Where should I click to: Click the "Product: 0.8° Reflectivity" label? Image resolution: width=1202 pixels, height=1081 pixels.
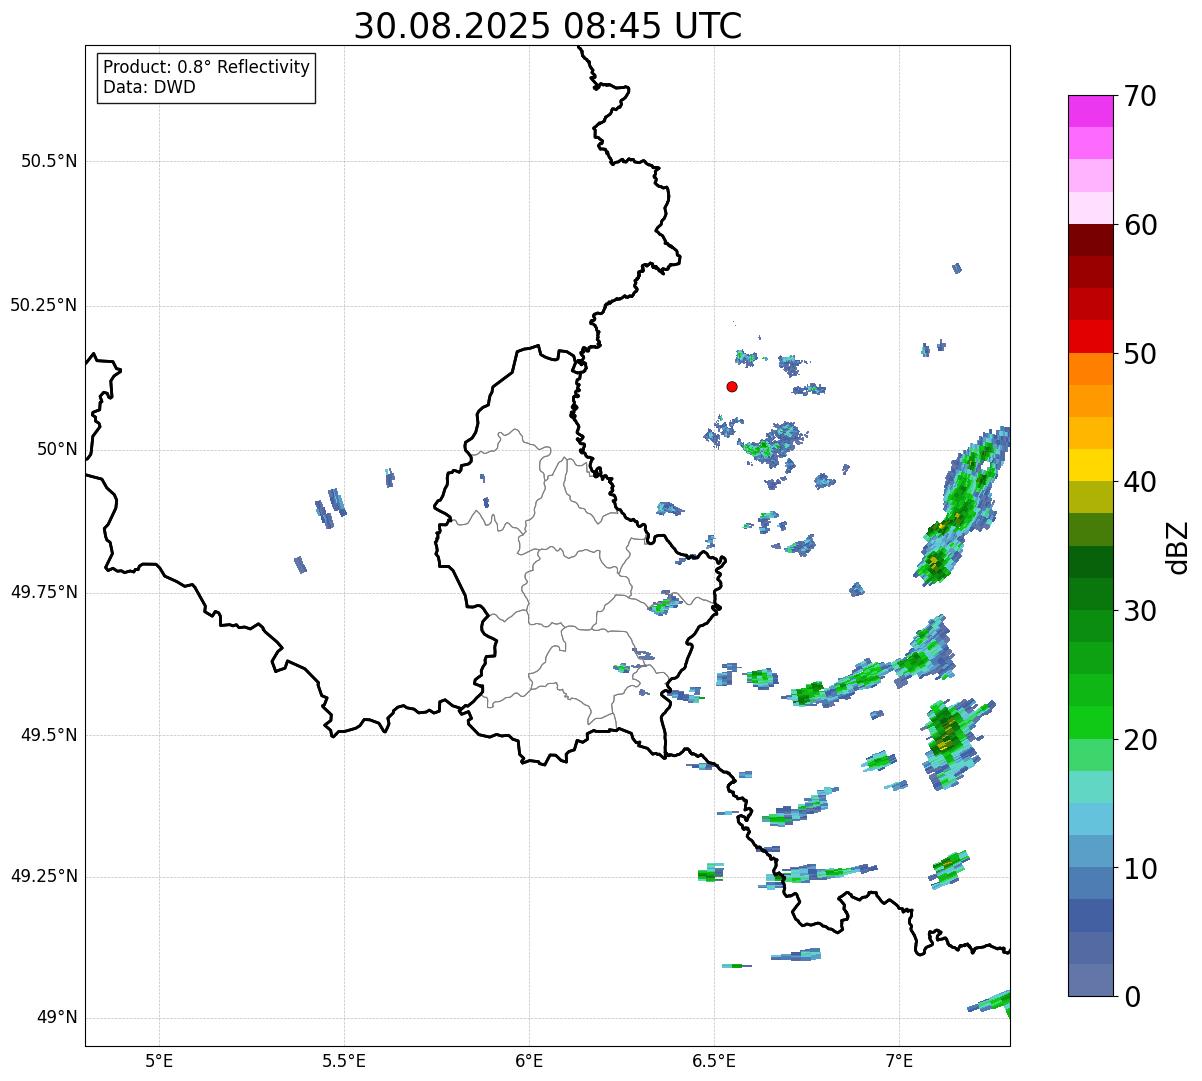[207, 67]
